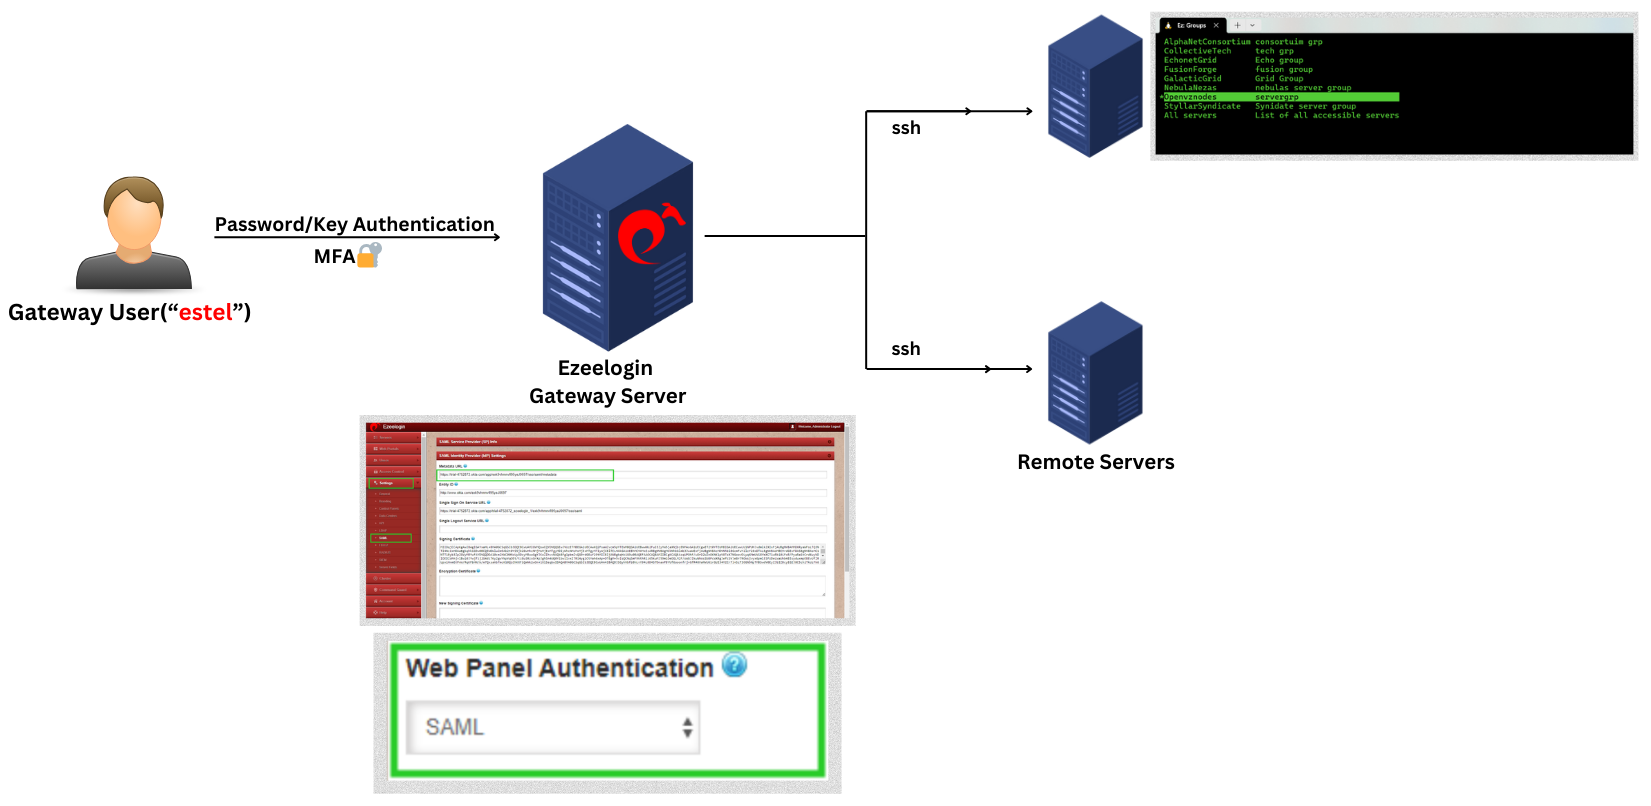The height and width of the screenshot is (806, 1651).
Task: Click the New Signing Certificate help icon
Action: [481, 603]
